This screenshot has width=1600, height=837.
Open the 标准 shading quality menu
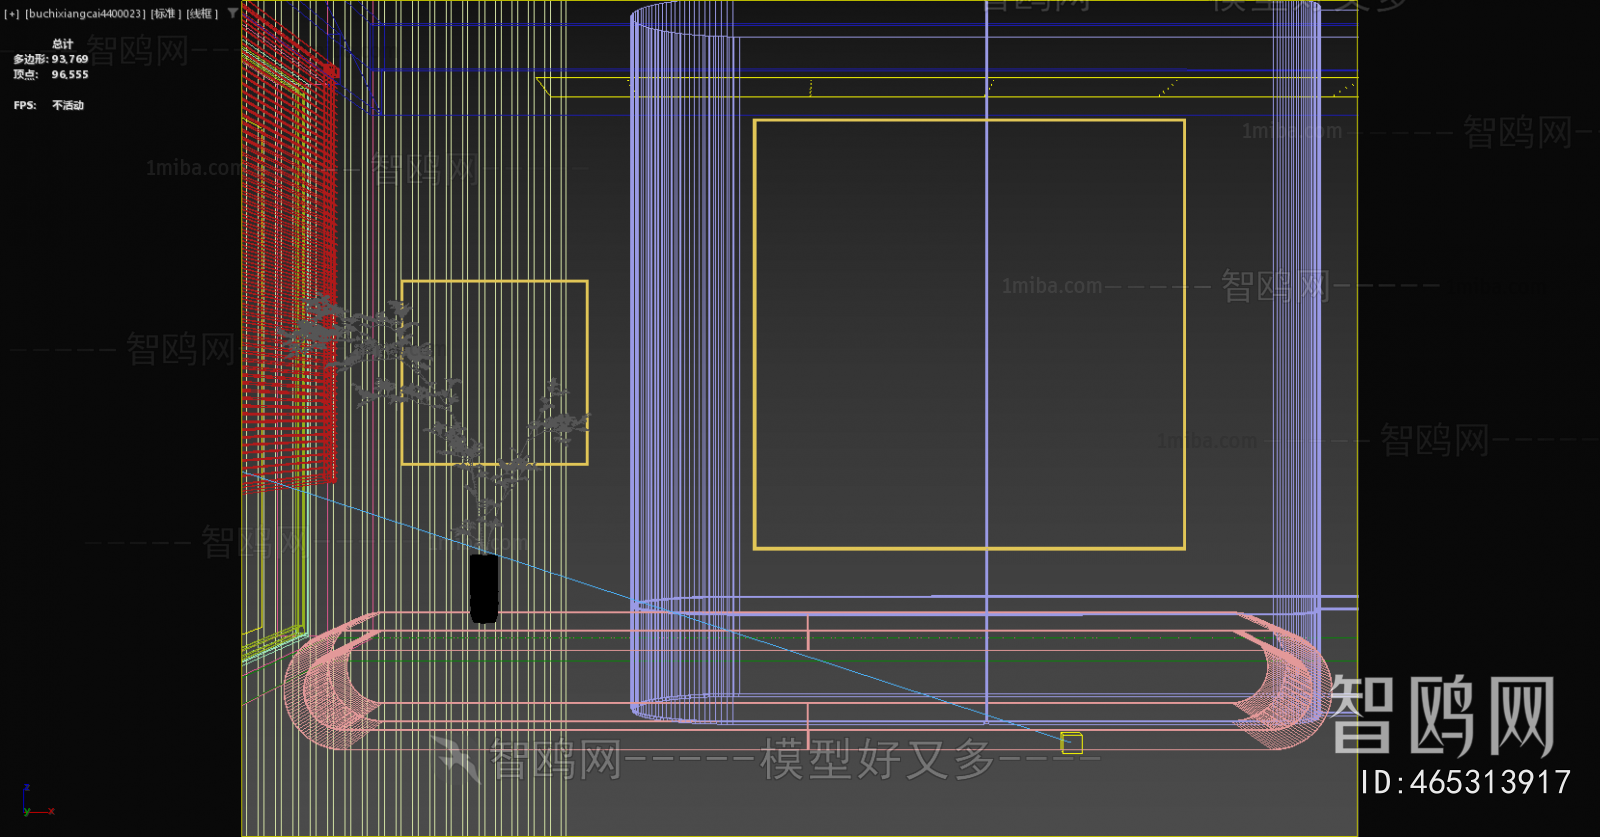[x=166, y=14]
